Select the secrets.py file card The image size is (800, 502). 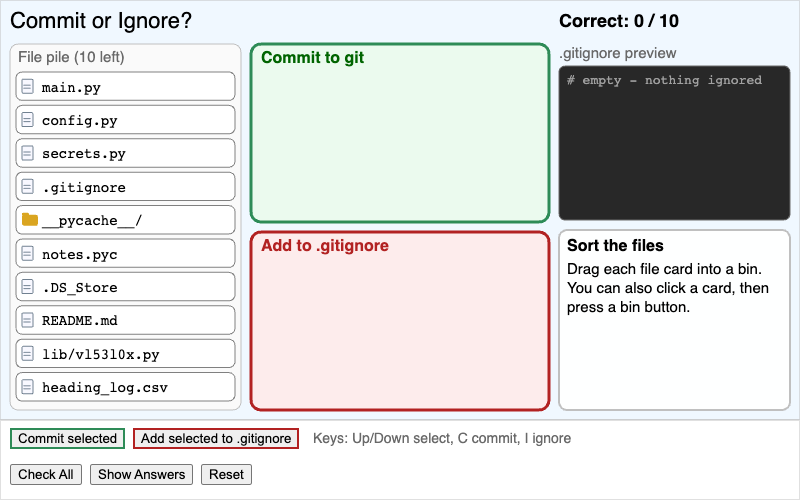click(126, 153)
